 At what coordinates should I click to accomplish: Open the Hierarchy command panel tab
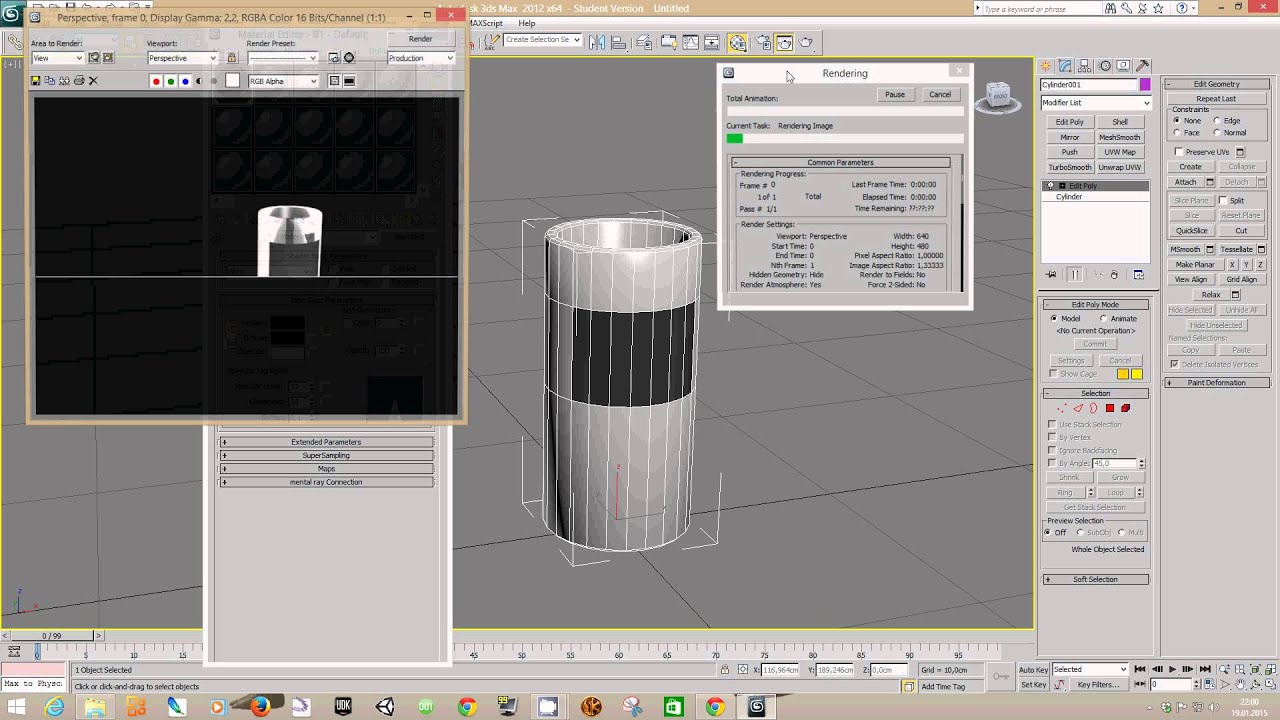point(1086,66)
